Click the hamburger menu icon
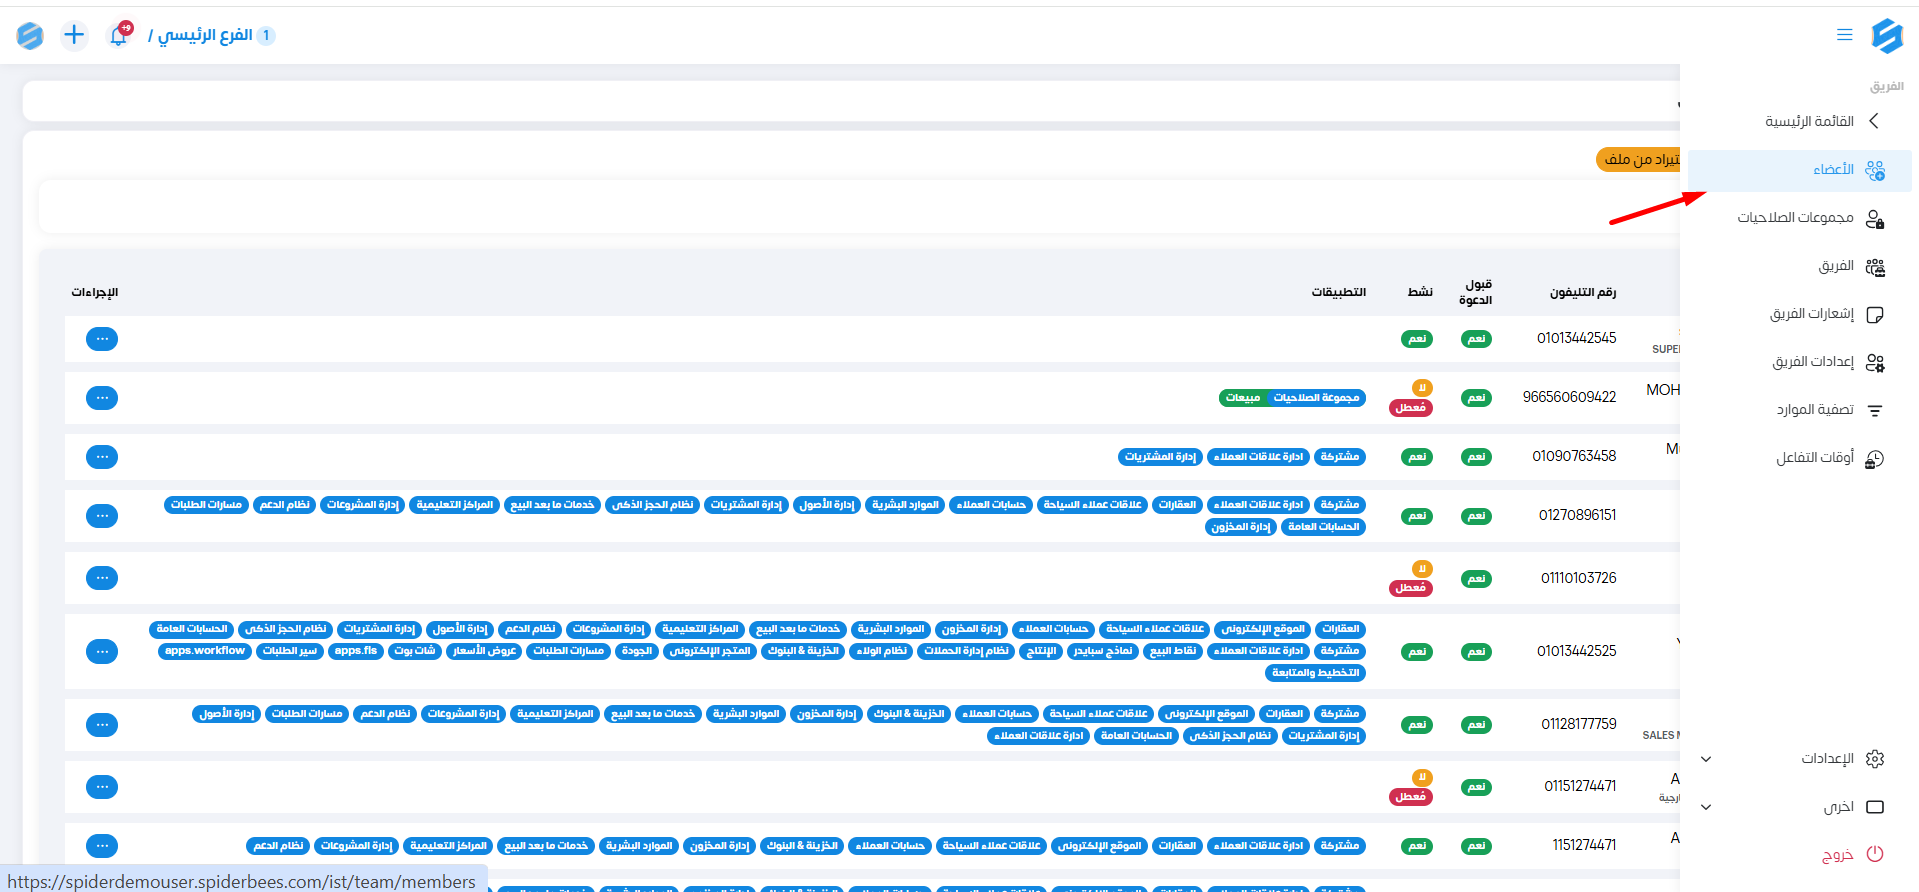 coord(1844,35)
